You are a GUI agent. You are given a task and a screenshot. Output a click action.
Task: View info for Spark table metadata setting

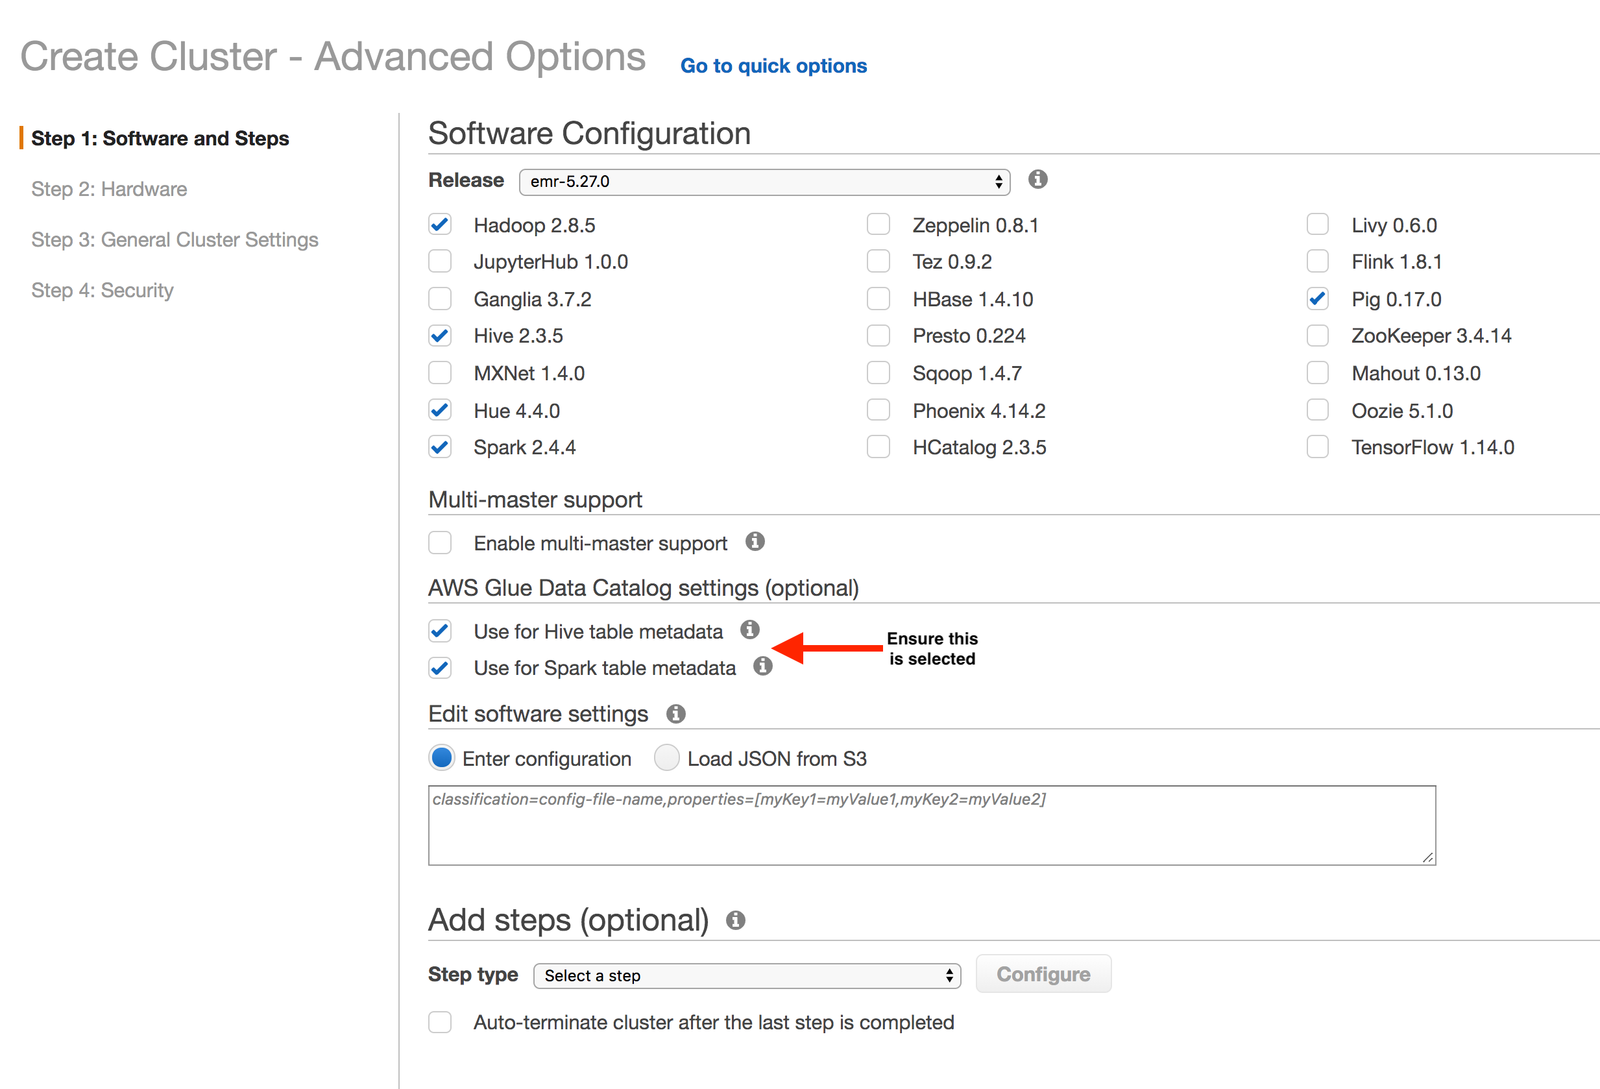[762, 666]
